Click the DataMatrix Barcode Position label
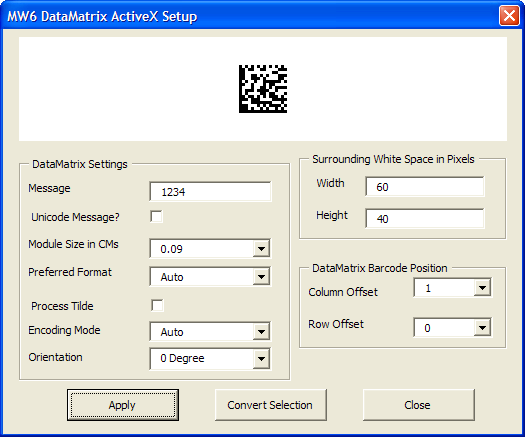The width and height of the screenshot is (525, 437). 380,268
